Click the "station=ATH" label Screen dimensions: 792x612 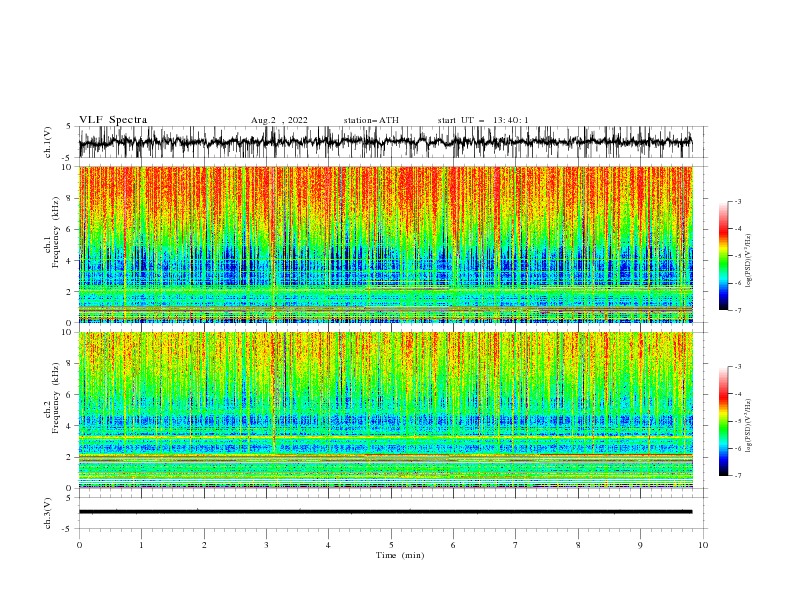coord(371,120)
